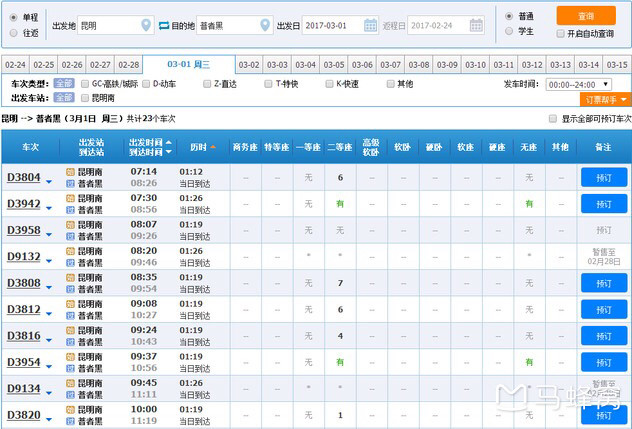Click location pin icon in 目的地 field
Viewport: 632px width, 429px height.
pos(264,25)
